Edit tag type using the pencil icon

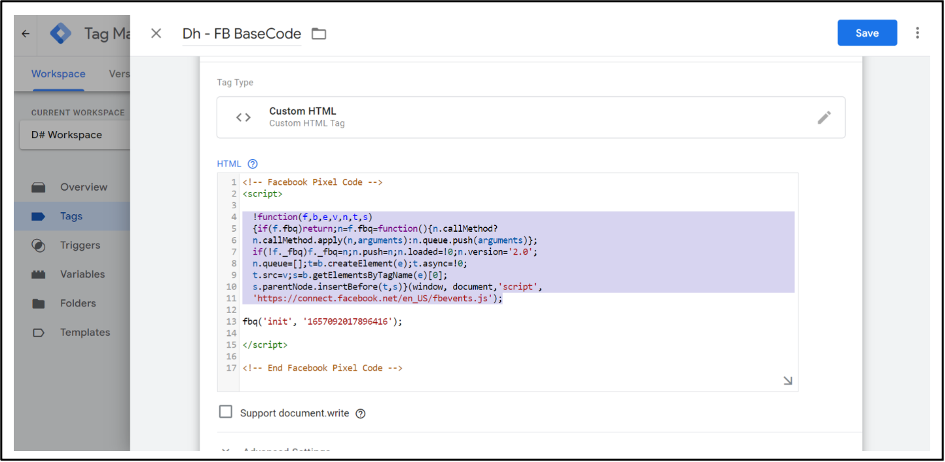[x=824, y=117]
